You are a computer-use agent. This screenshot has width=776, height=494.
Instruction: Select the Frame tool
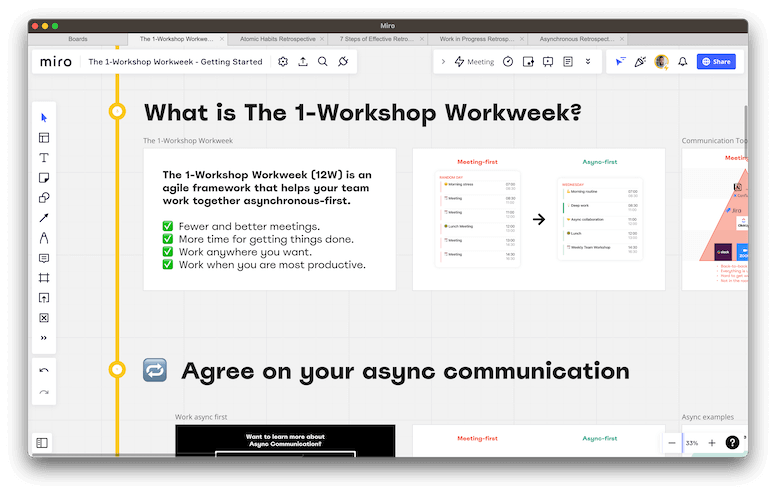tap(44, 278)
